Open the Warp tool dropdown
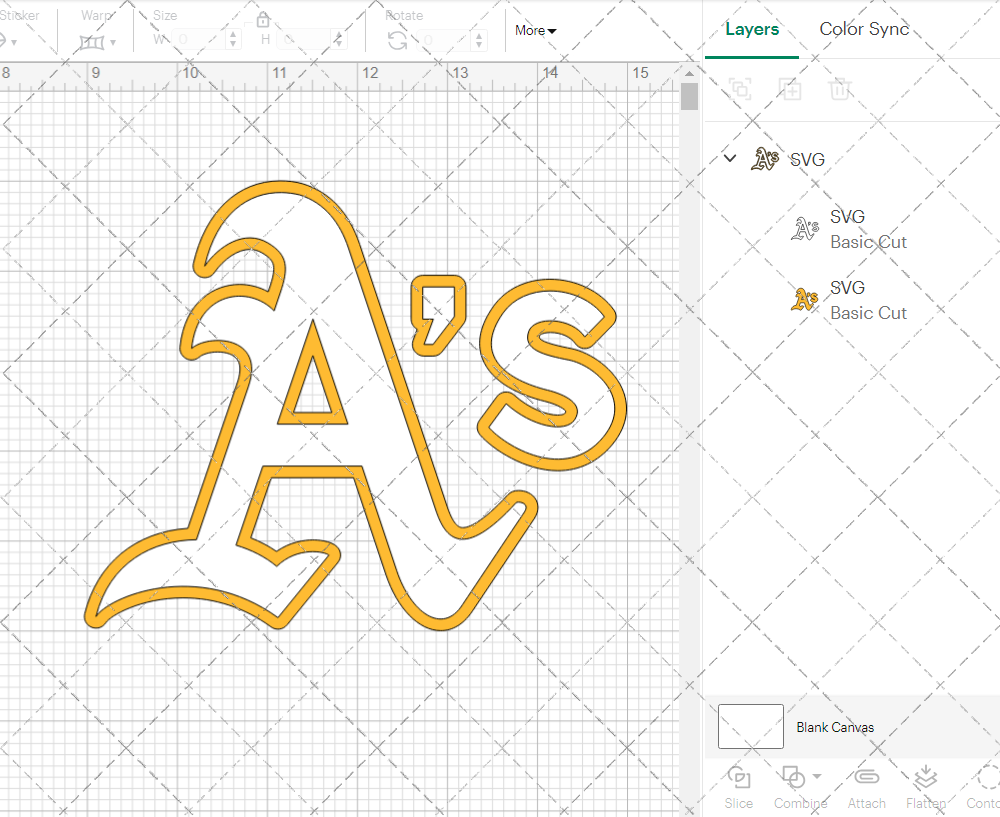This screenshot has height=817, width=1000. pyautogui.click(x=113, y=43)
